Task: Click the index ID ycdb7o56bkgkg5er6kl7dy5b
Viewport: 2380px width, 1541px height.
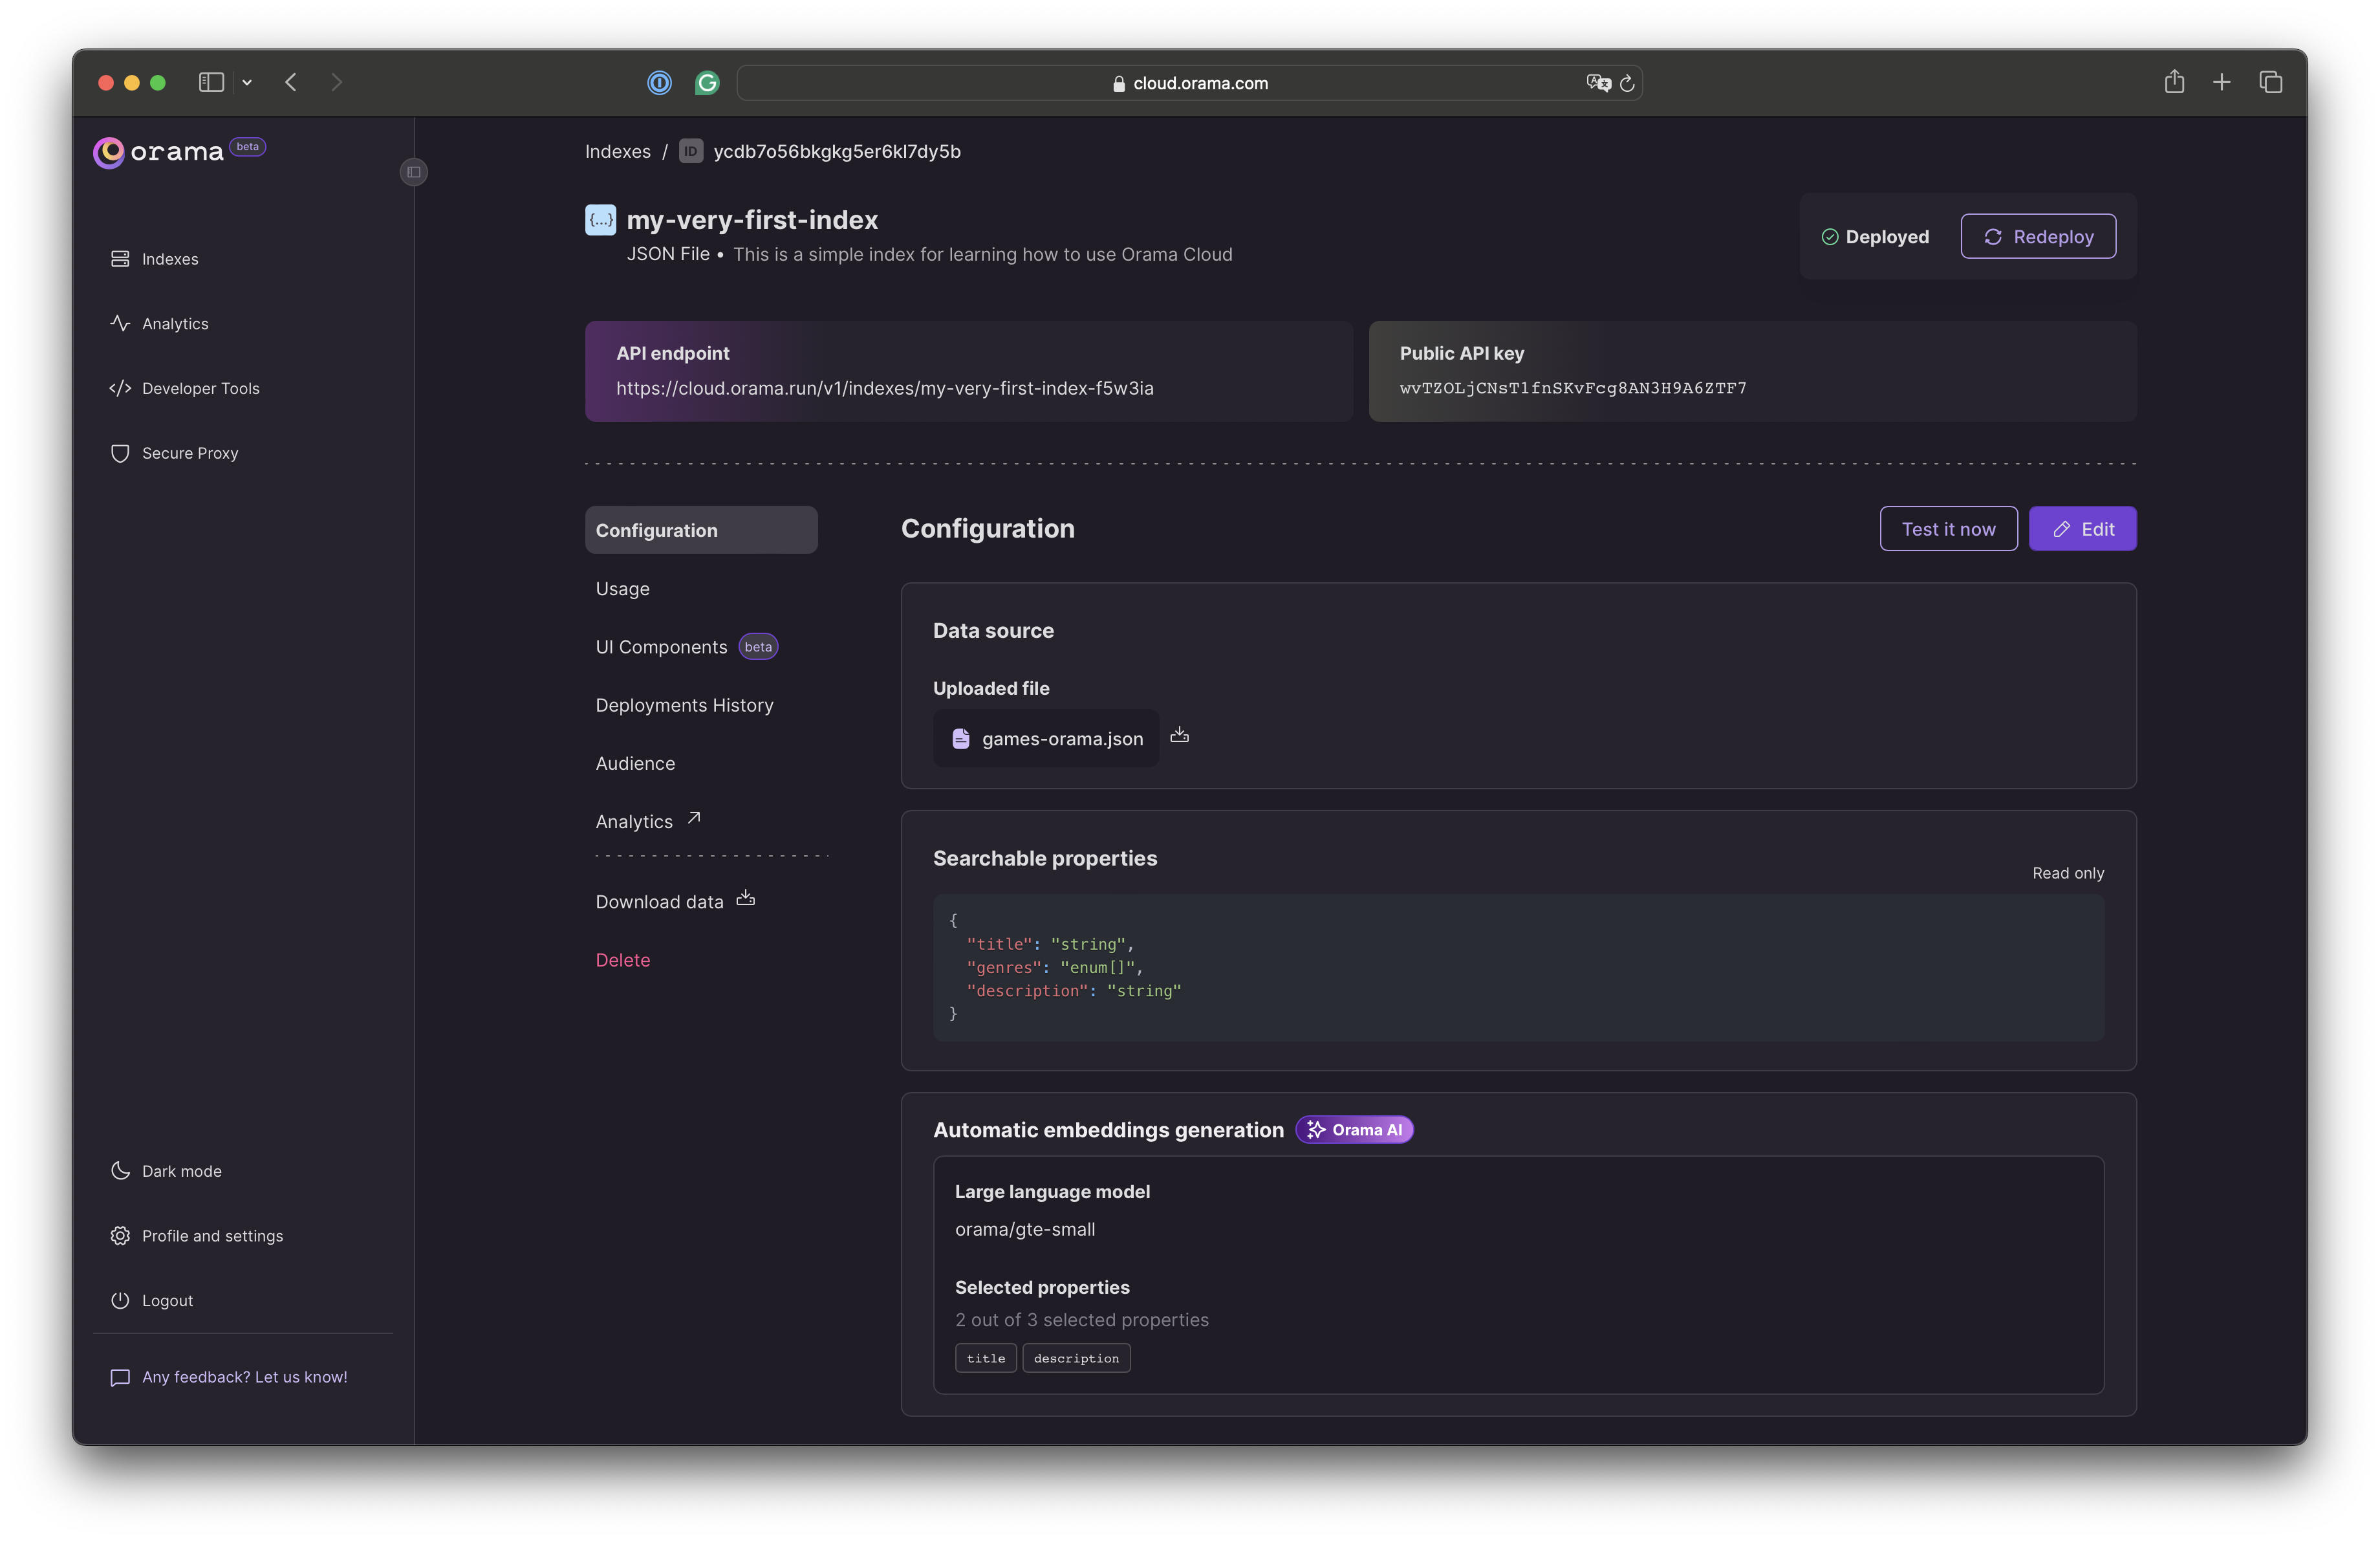Action: [837, 151]
